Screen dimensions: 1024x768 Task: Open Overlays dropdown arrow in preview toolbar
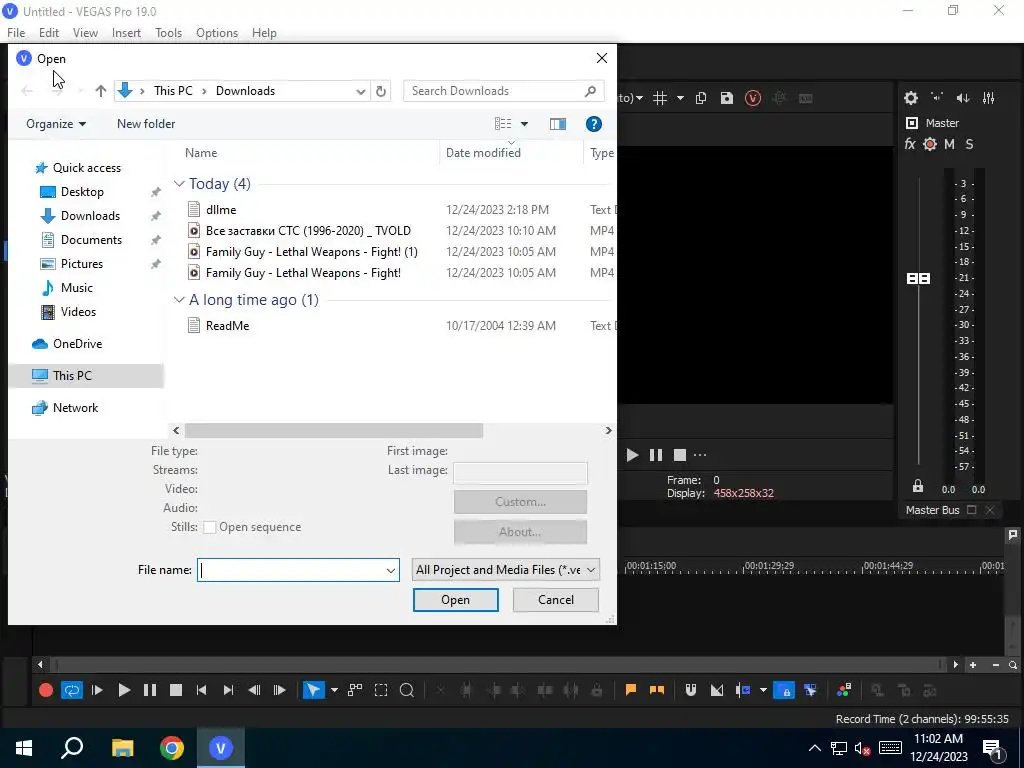tap(680, 98)
